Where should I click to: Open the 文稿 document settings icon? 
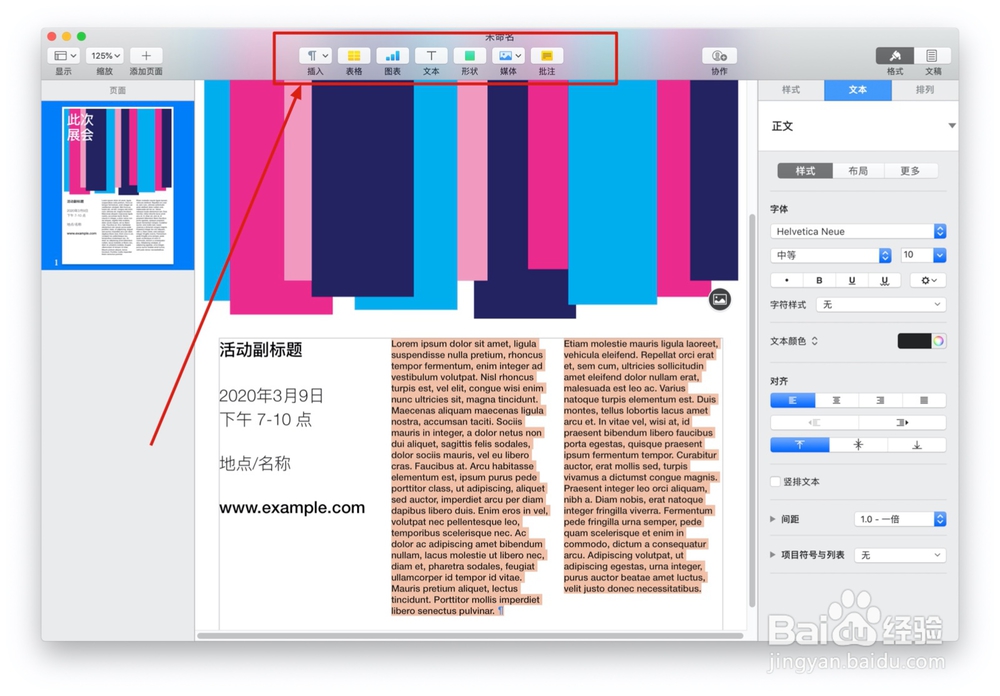932,55
